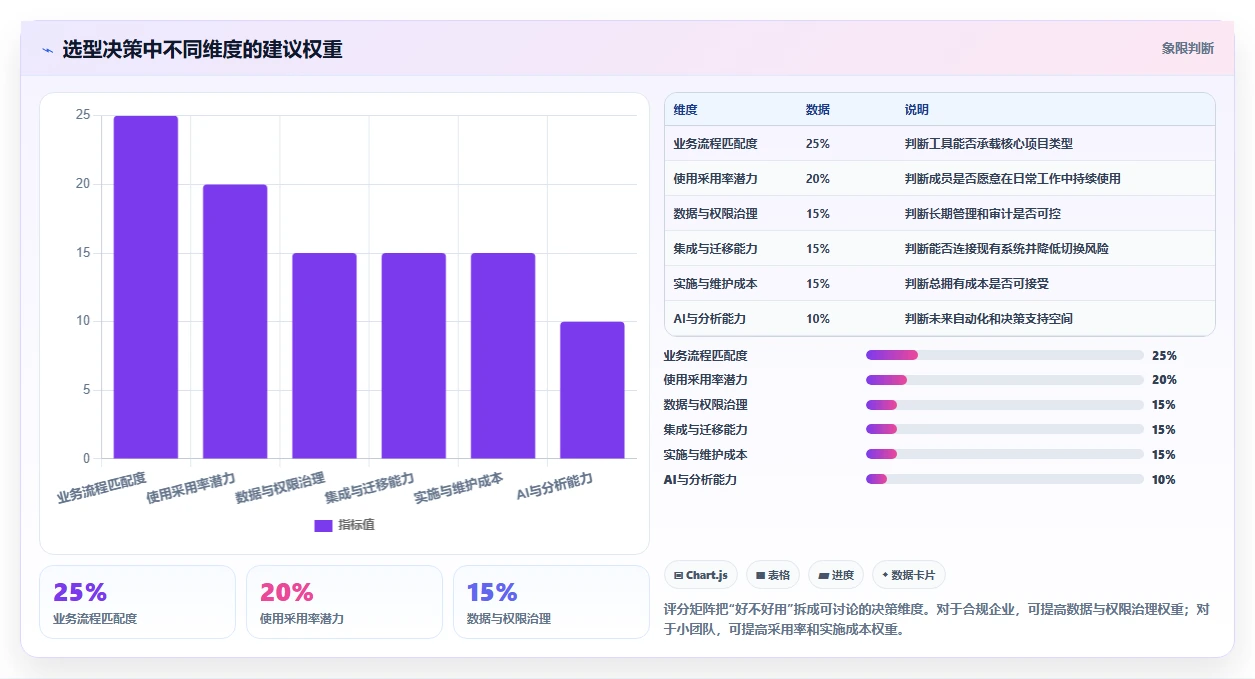Image resolution: width=1255 pixels, height=679 pixels.
Task: Click the 象限判断 label in header
Action: pyautogui.click(x=1188, y=48)
